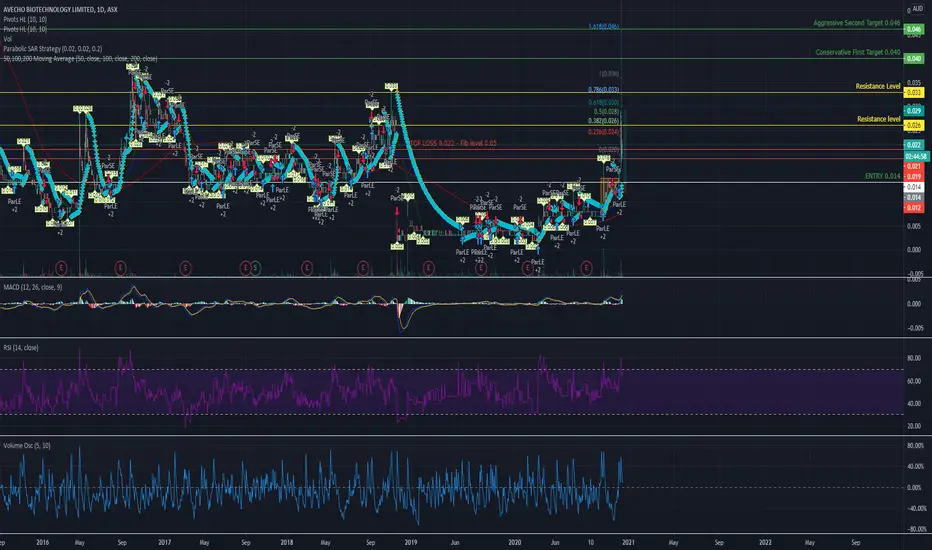
Task: Open the AUD currency selector
Action: [918, 9]
